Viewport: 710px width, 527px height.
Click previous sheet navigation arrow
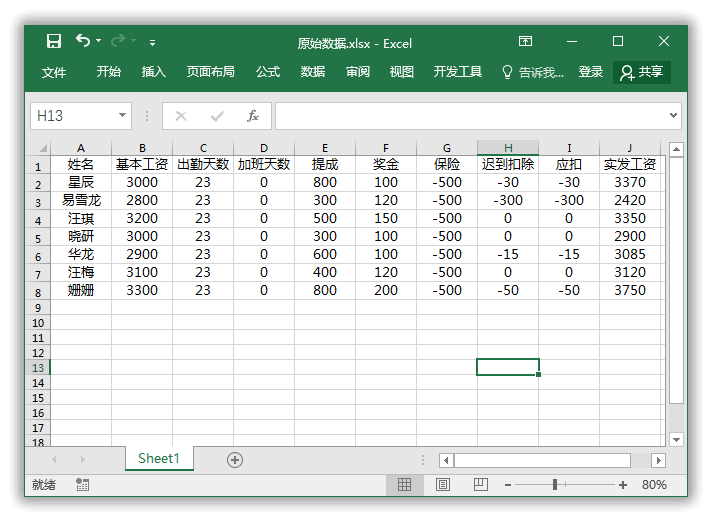tap(54, 460)
